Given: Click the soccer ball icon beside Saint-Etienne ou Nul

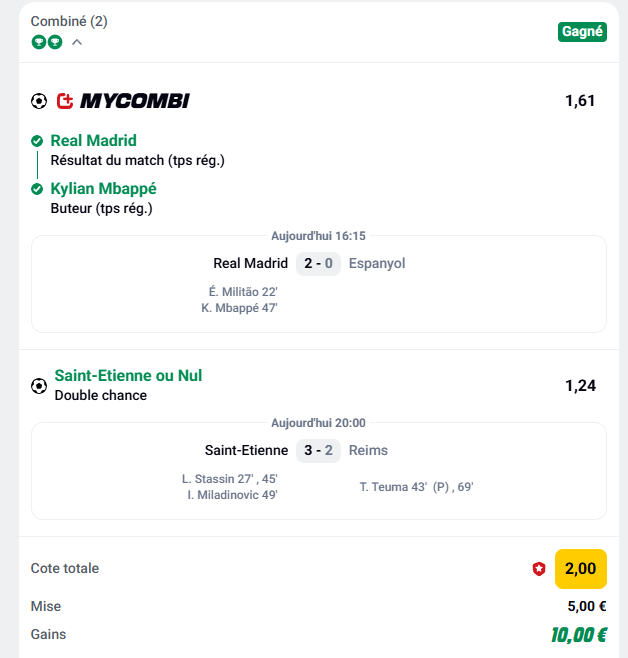Looking at the screenshot, I should click(x=39, y=385).
